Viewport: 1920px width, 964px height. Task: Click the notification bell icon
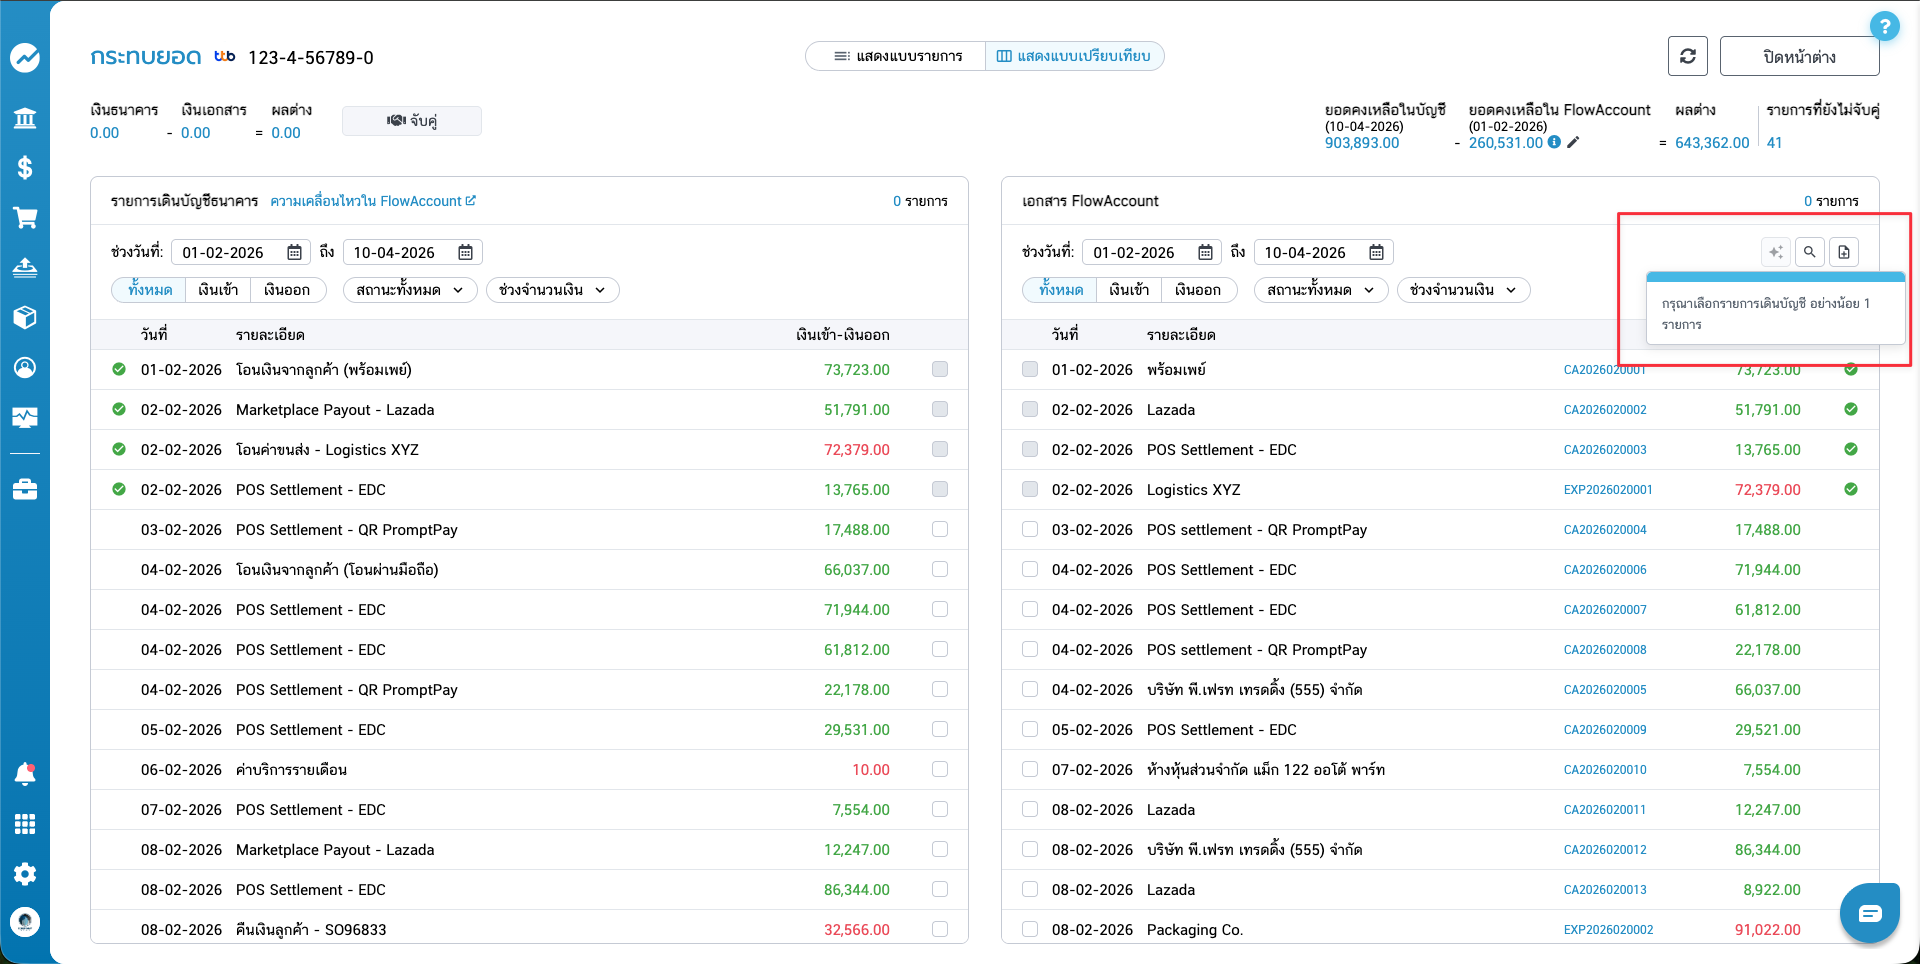point(25,773)
